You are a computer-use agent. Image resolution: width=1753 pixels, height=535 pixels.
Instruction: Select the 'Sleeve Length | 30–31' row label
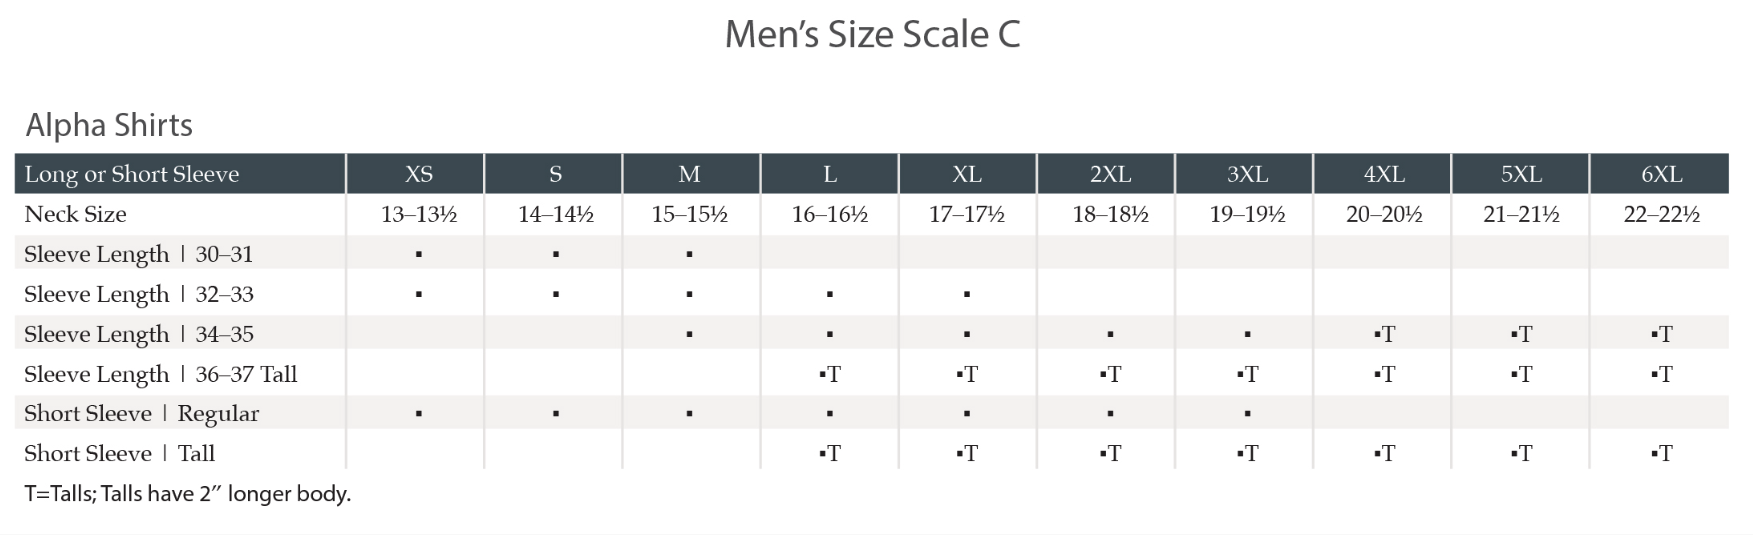point(138,254)
